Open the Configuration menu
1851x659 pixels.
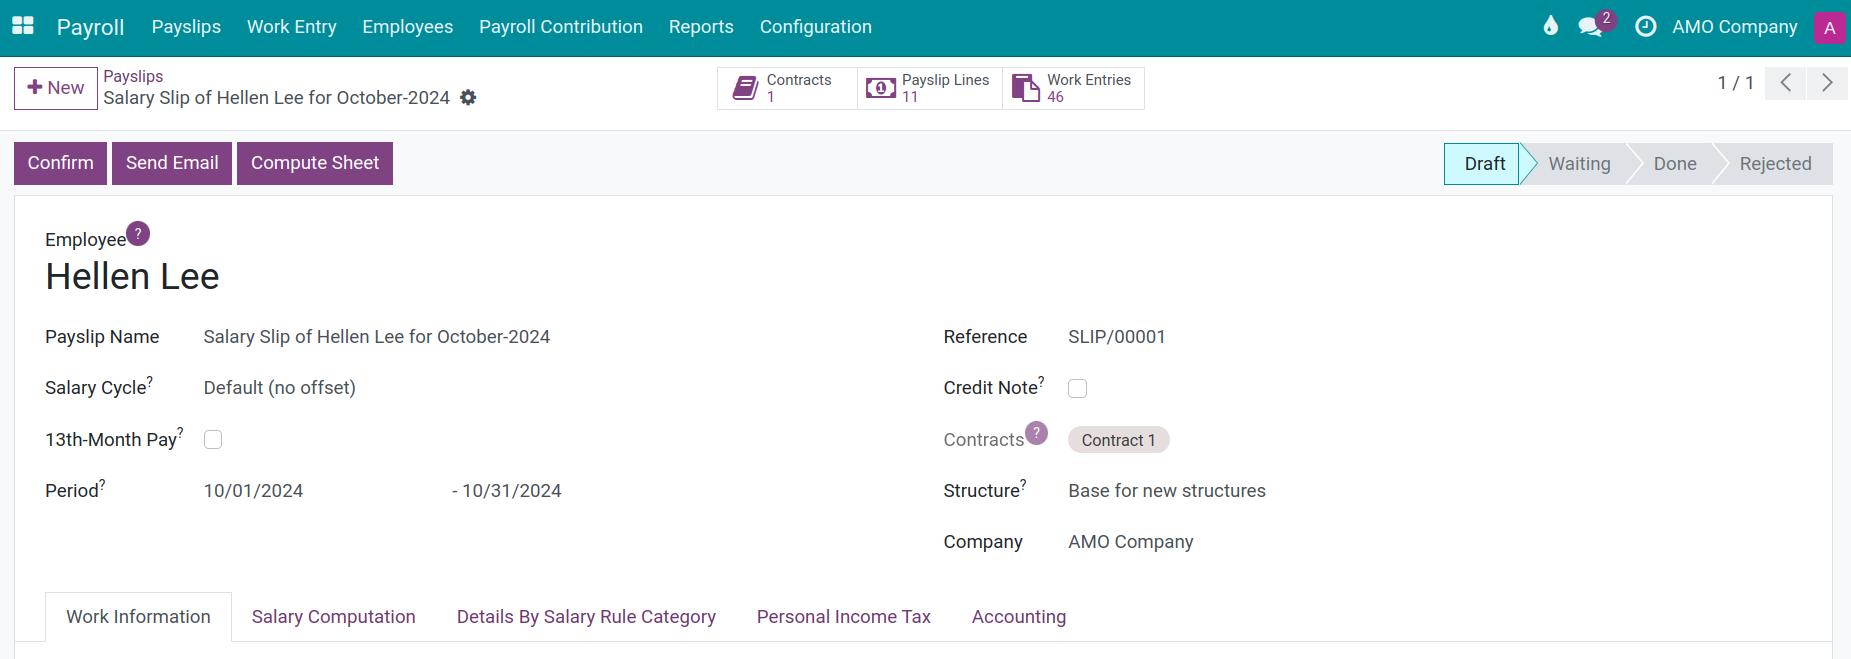point(816,27)
